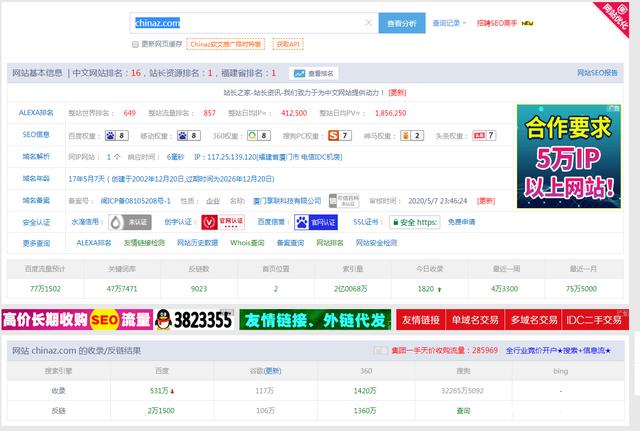640x431 pixels.
Task: Click the 水滴信用 gray unverified badge
Action: click(130, 222)
